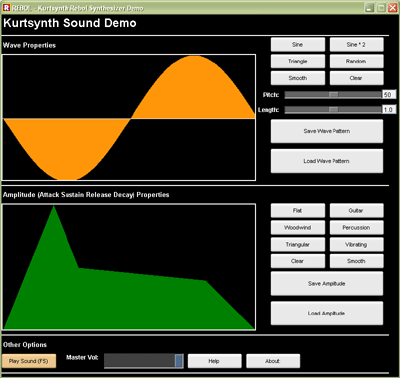Click the Length value field showing 1.0
This screenshot has height=378, width=400.
point(389,110)
